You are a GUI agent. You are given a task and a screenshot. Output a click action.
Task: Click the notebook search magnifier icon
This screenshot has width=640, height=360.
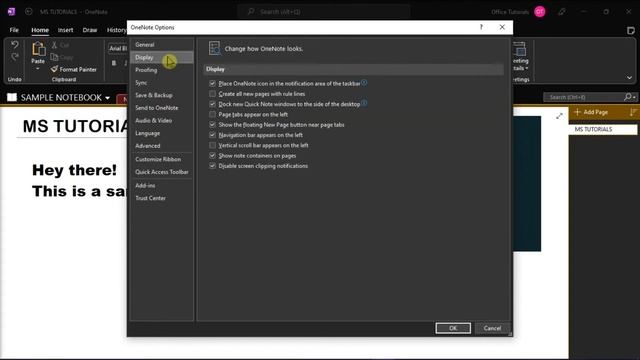pos(628,97)
